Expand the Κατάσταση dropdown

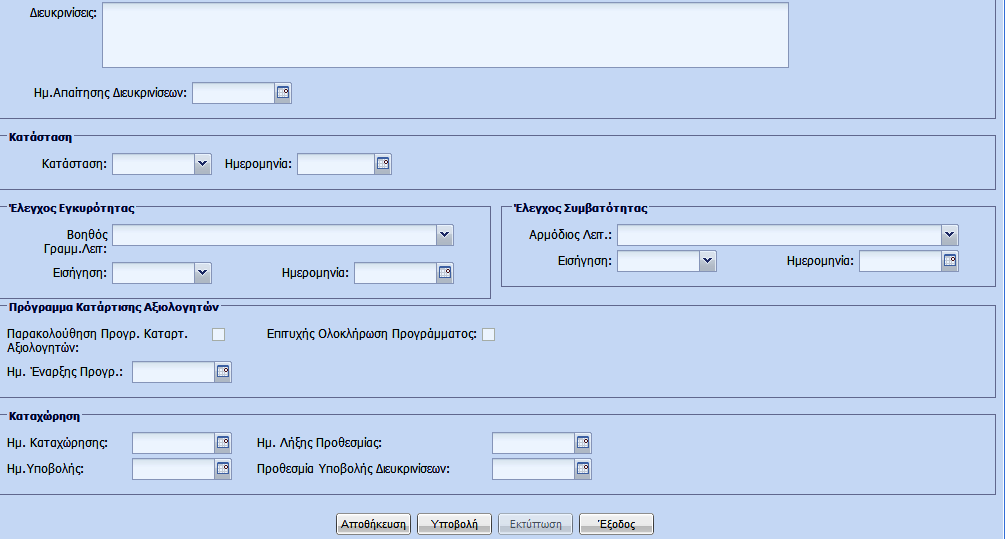pos(203,164)
